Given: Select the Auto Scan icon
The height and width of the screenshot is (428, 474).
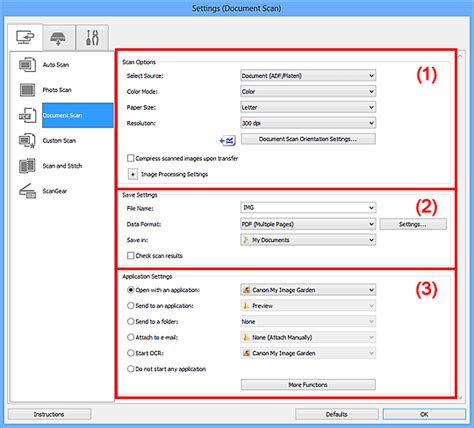Looking at the screenshot, I should click(27, 65).
